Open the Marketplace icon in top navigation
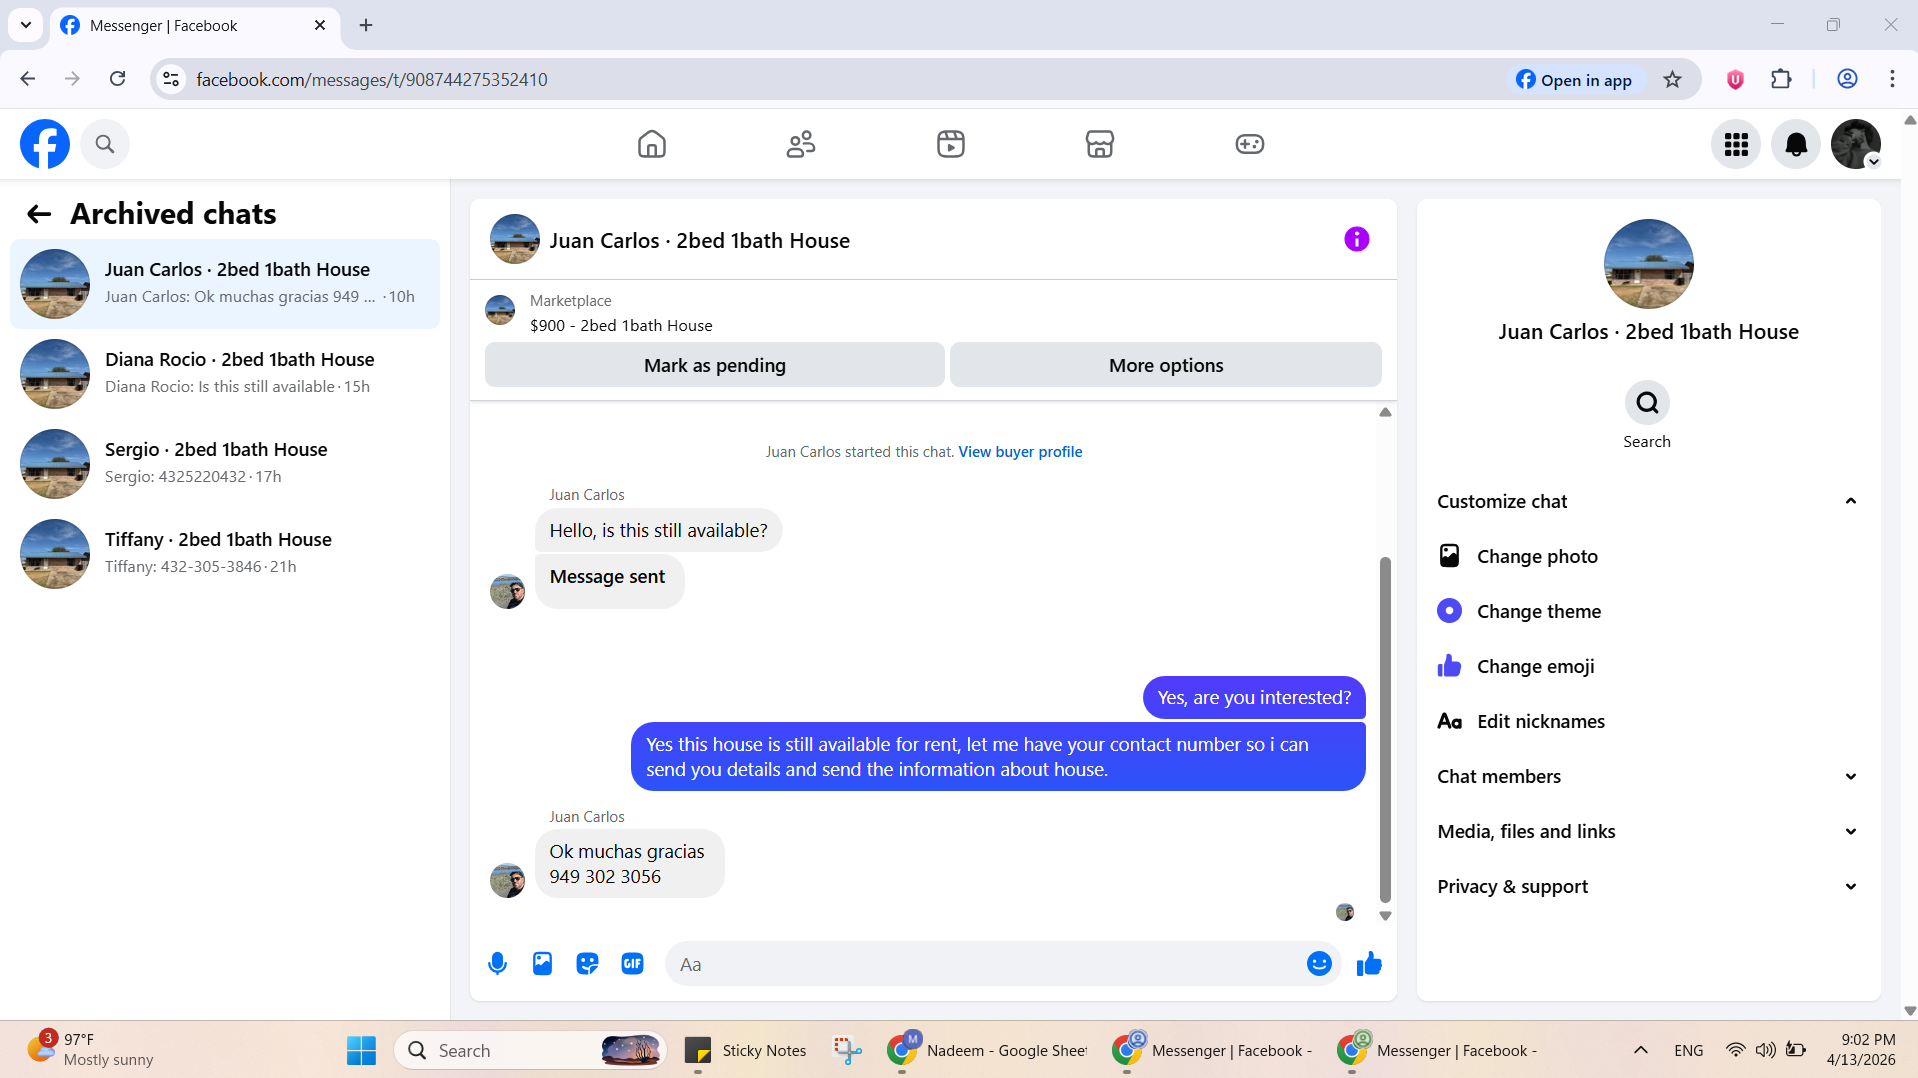The image size is (1918, 1078). coord(1099,144)
